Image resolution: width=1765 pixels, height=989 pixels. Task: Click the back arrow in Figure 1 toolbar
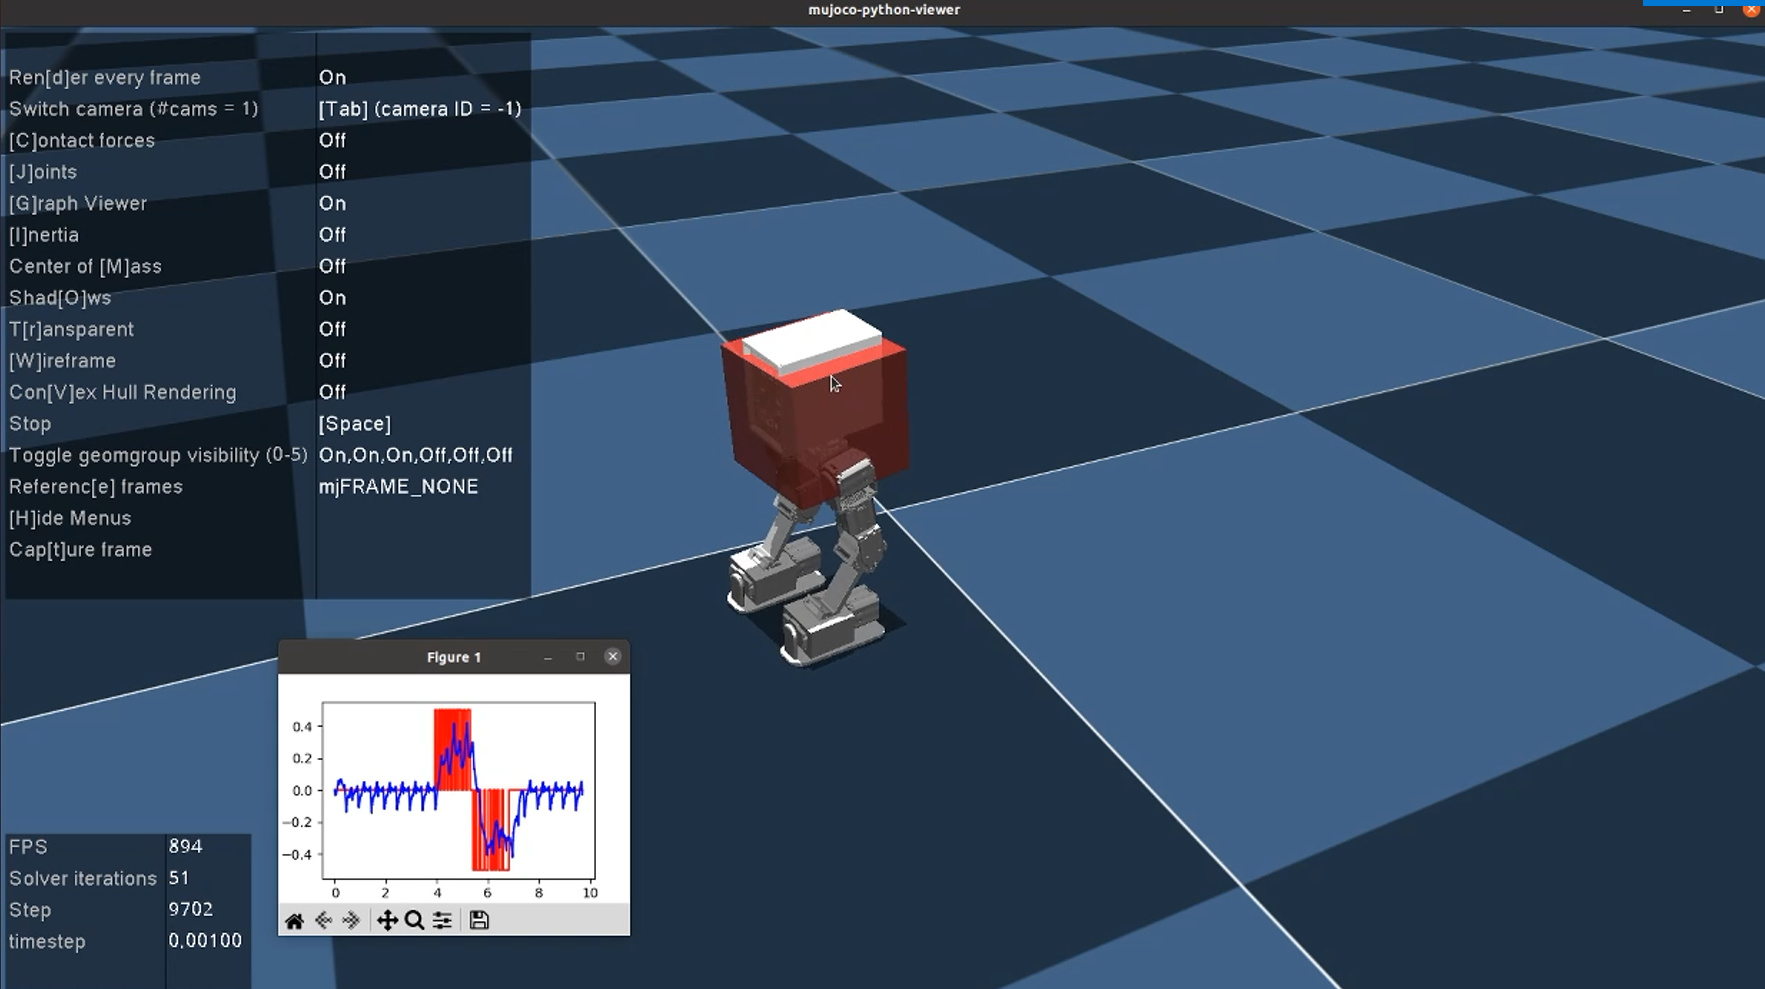click(x=323, y=920)
